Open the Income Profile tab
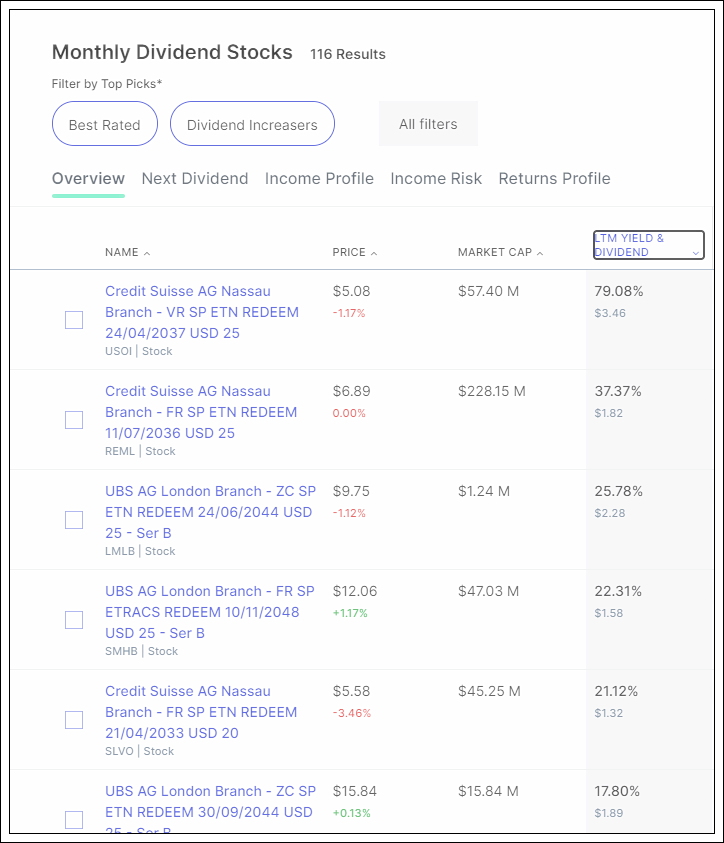The image size is (724, 843). pos(319,178)
